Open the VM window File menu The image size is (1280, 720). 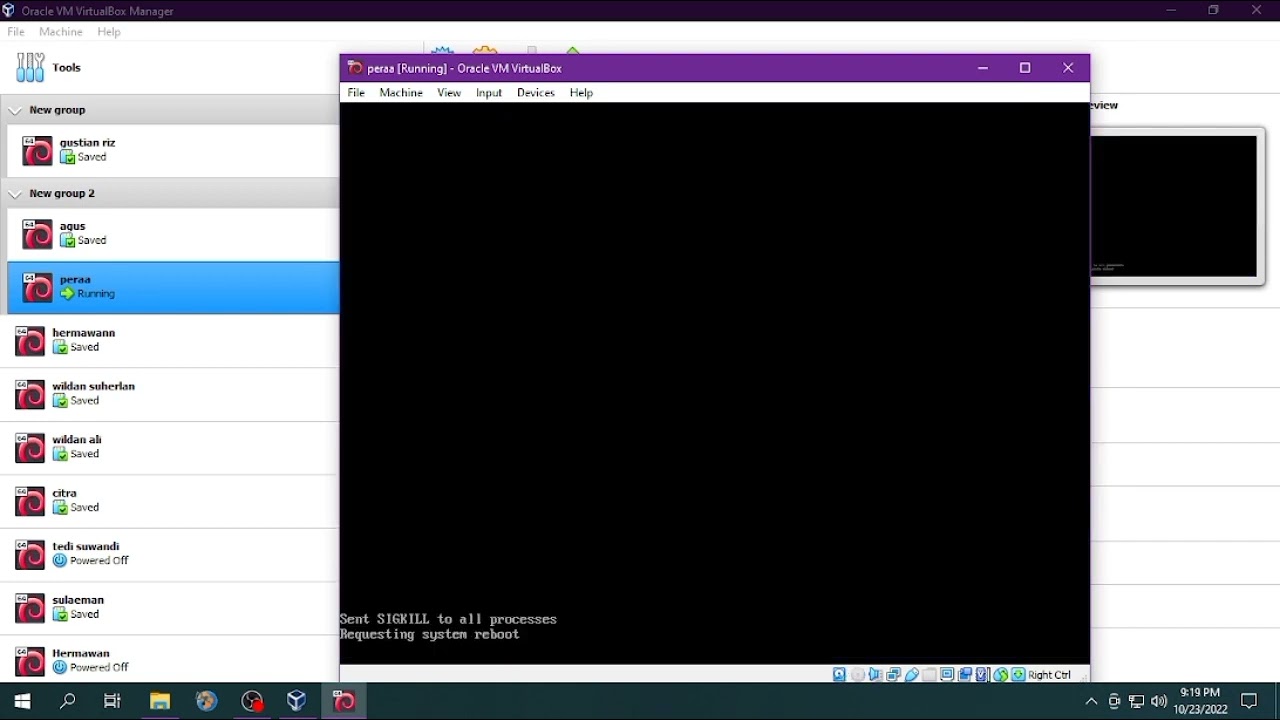[356, 92]
